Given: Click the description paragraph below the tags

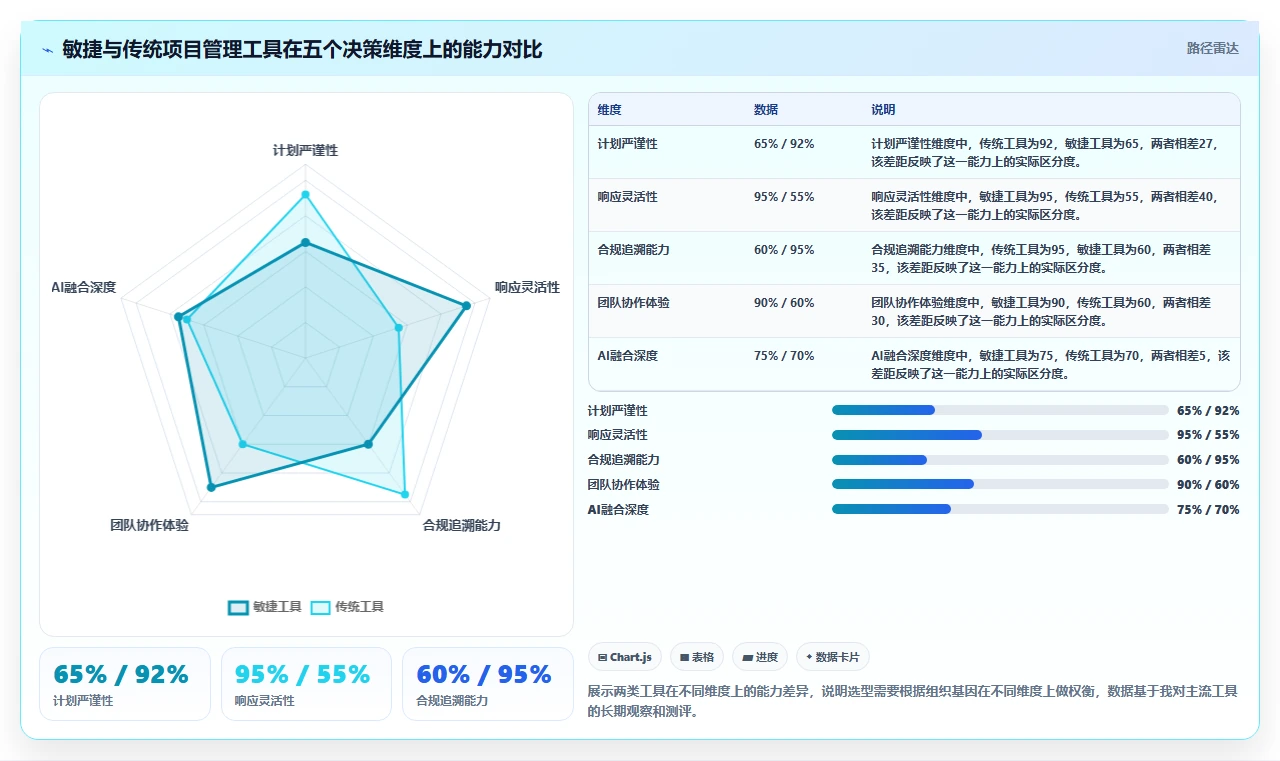Looking at the screenshot, I should coord(913,702).
